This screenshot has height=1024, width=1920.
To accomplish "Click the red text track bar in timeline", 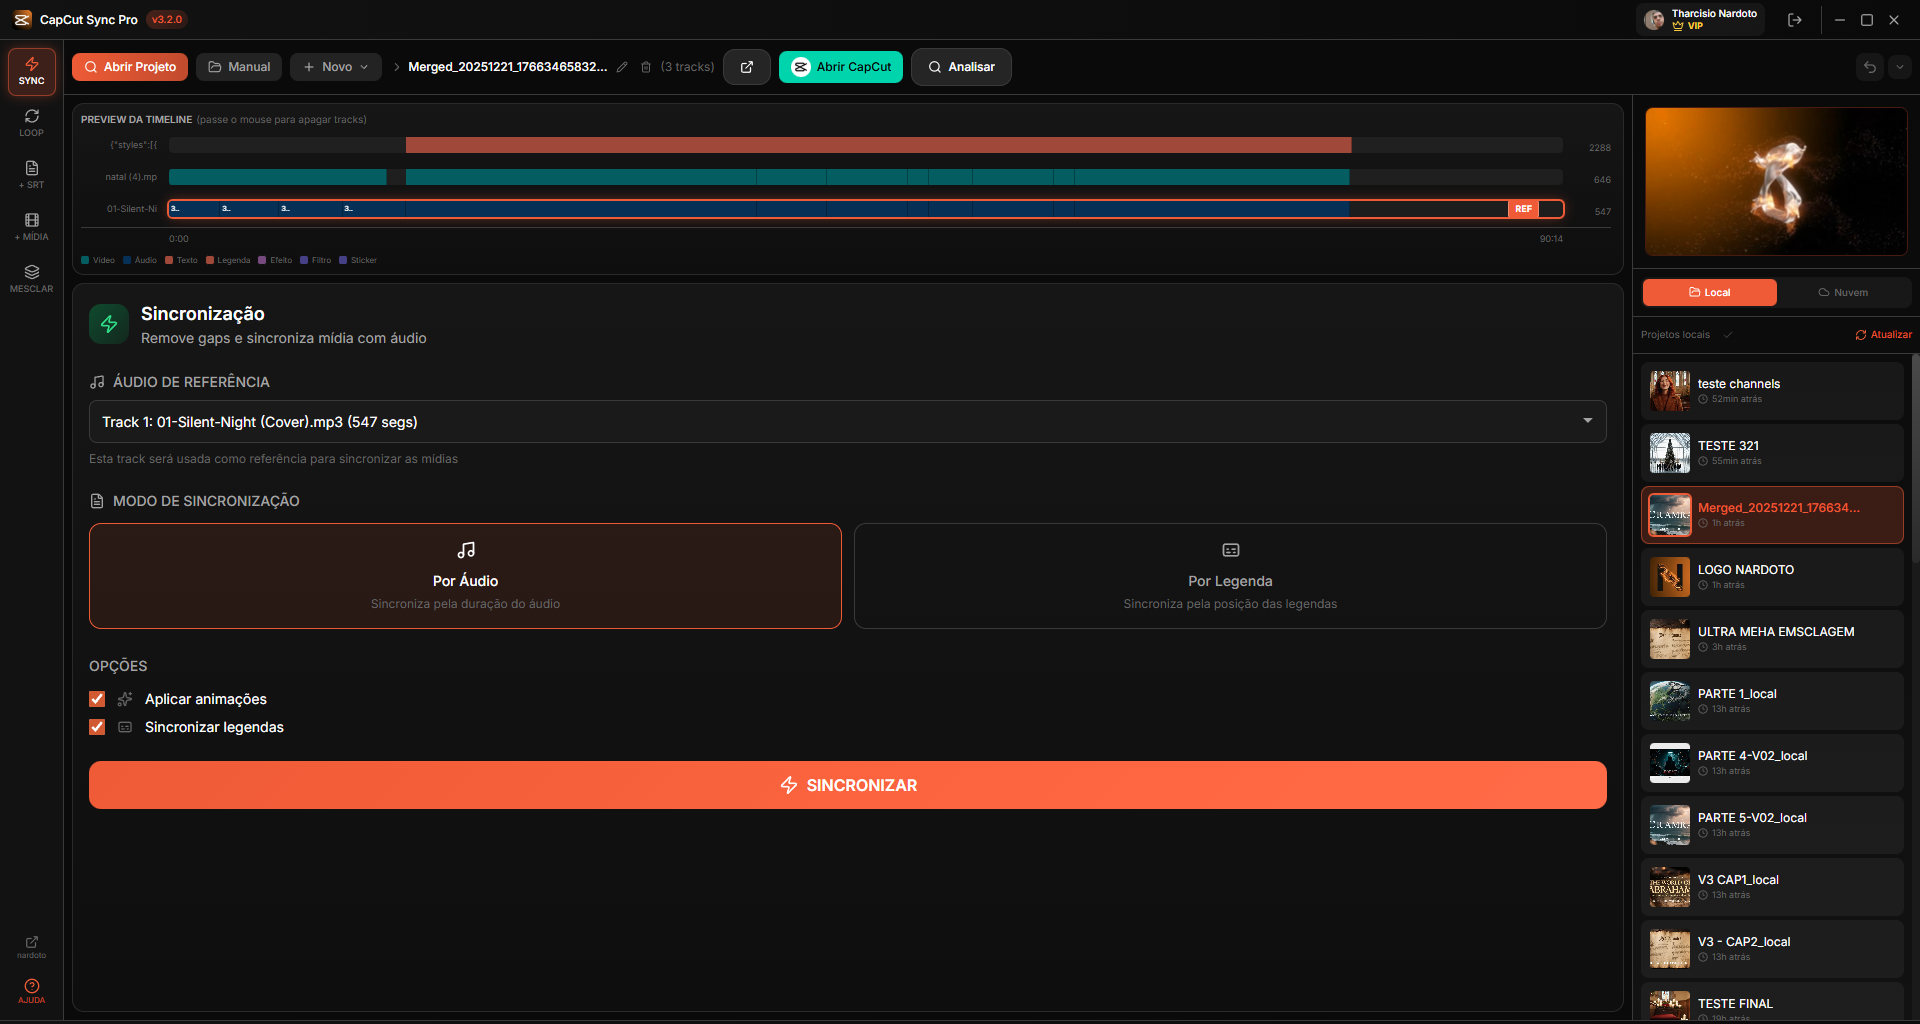I will pyautogui.click(x=878, y=146).
